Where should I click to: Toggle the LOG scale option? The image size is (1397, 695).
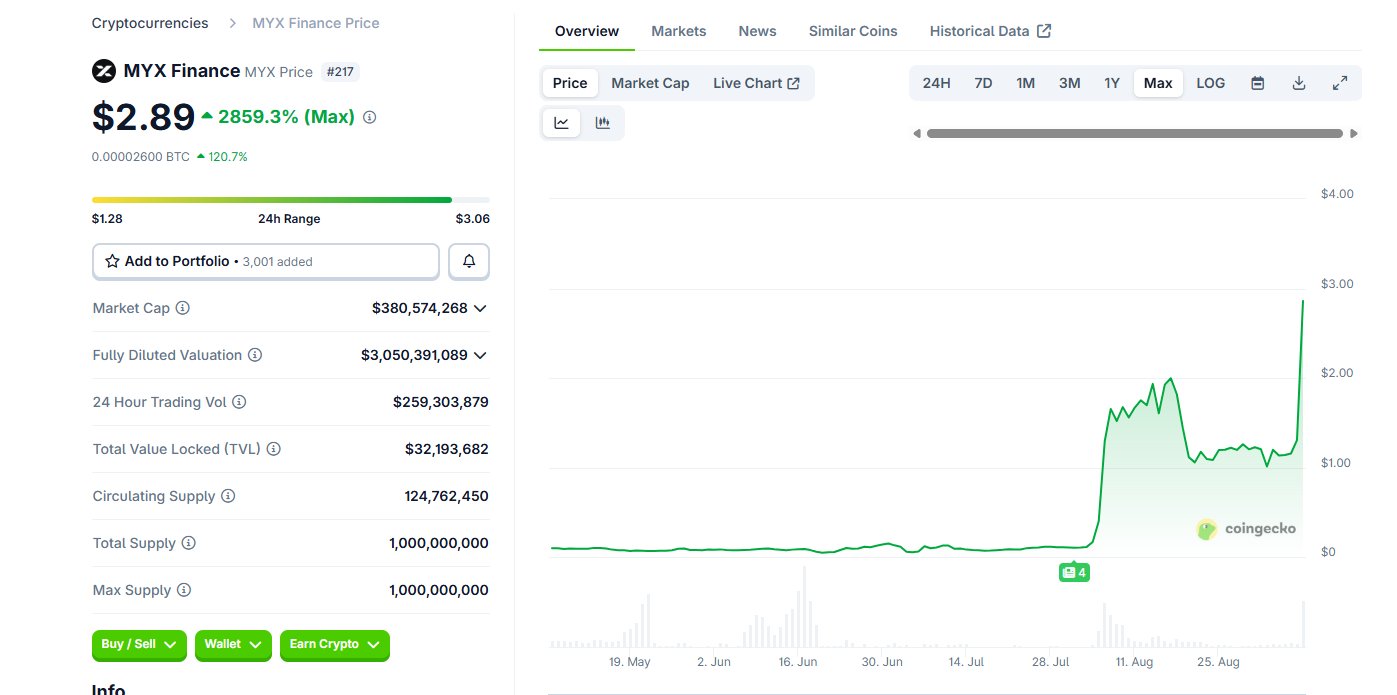[1210, 83]
